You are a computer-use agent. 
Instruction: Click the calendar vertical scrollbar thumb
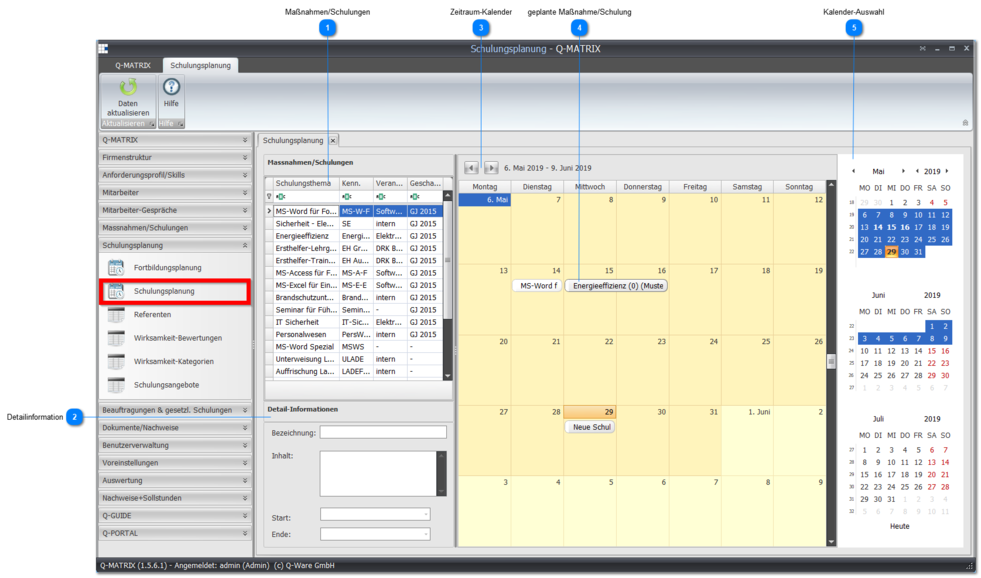(x=831, y=362)
